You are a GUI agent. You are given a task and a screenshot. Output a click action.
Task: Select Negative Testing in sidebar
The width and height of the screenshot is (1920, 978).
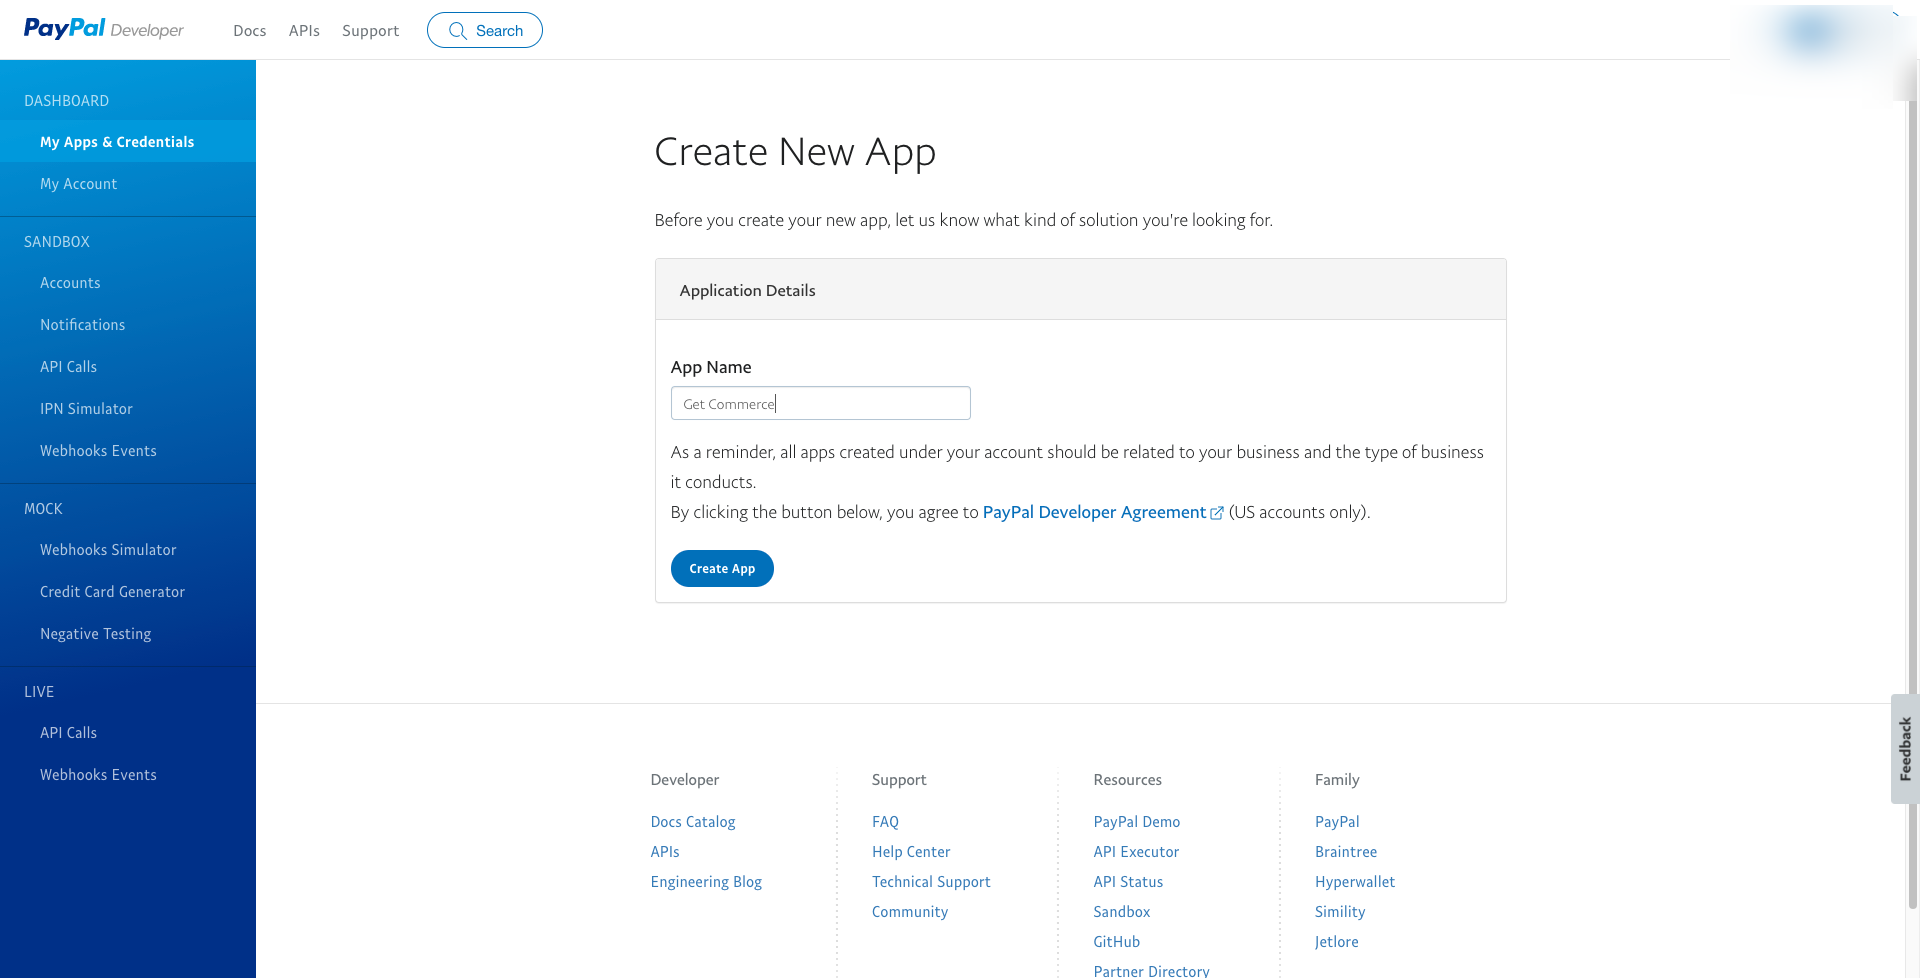95,634
